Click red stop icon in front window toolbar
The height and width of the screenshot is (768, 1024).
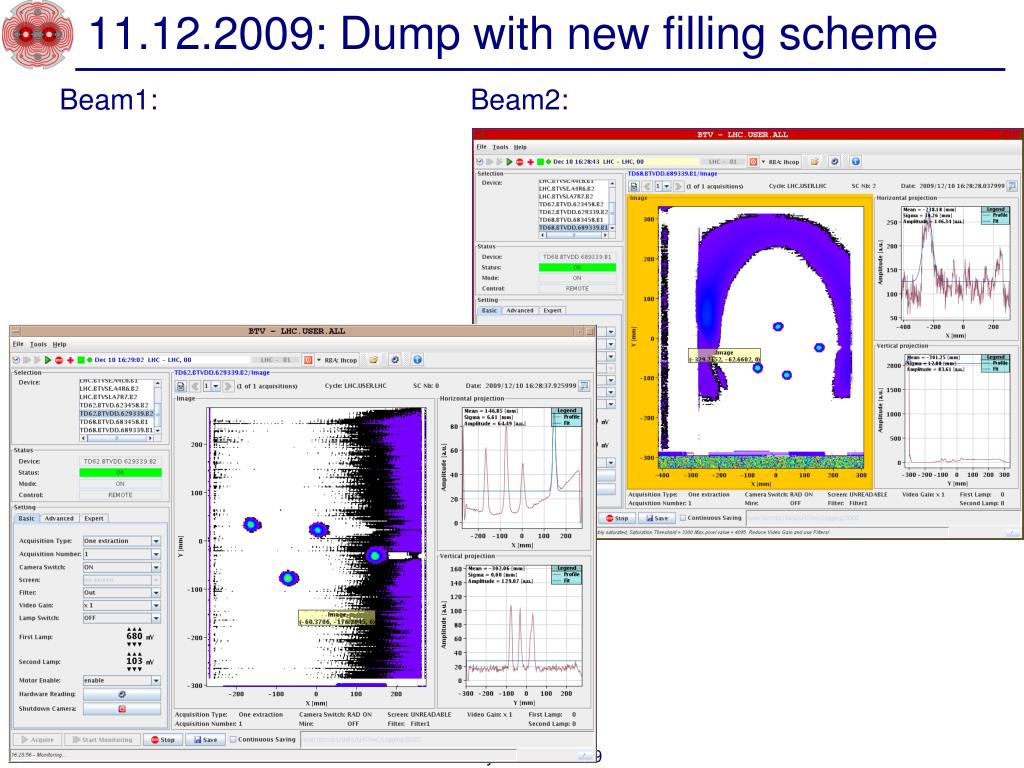[x=59, y=360]
